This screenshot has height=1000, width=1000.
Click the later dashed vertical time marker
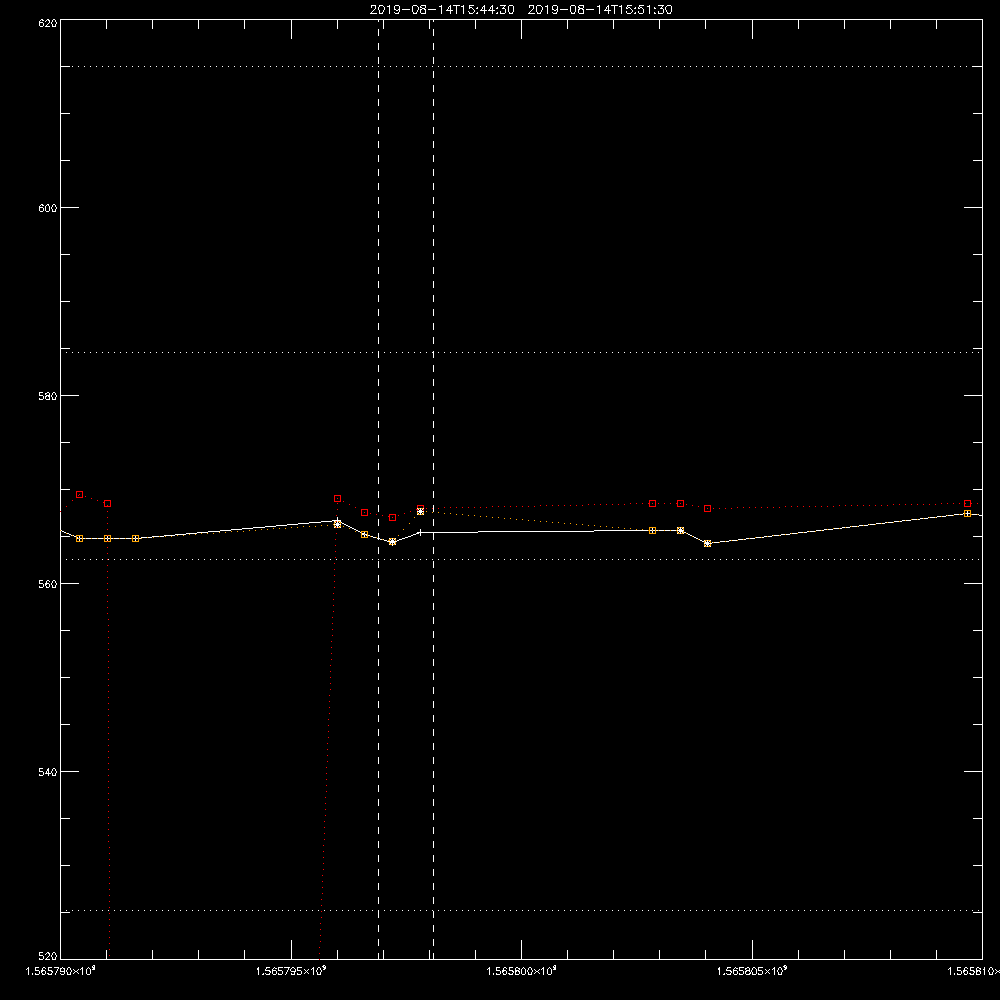click(x=434, y=489)
